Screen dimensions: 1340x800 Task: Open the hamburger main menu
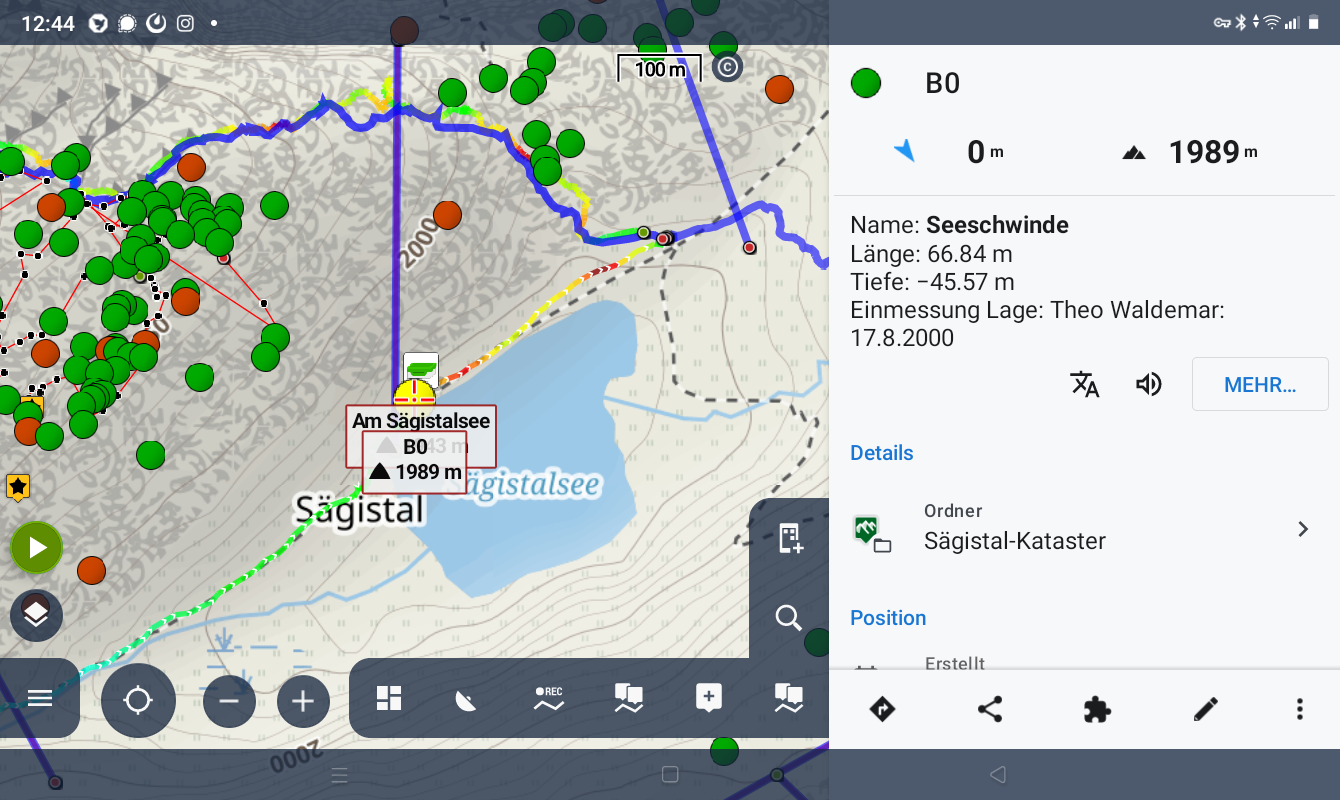(x=40, y=698)
